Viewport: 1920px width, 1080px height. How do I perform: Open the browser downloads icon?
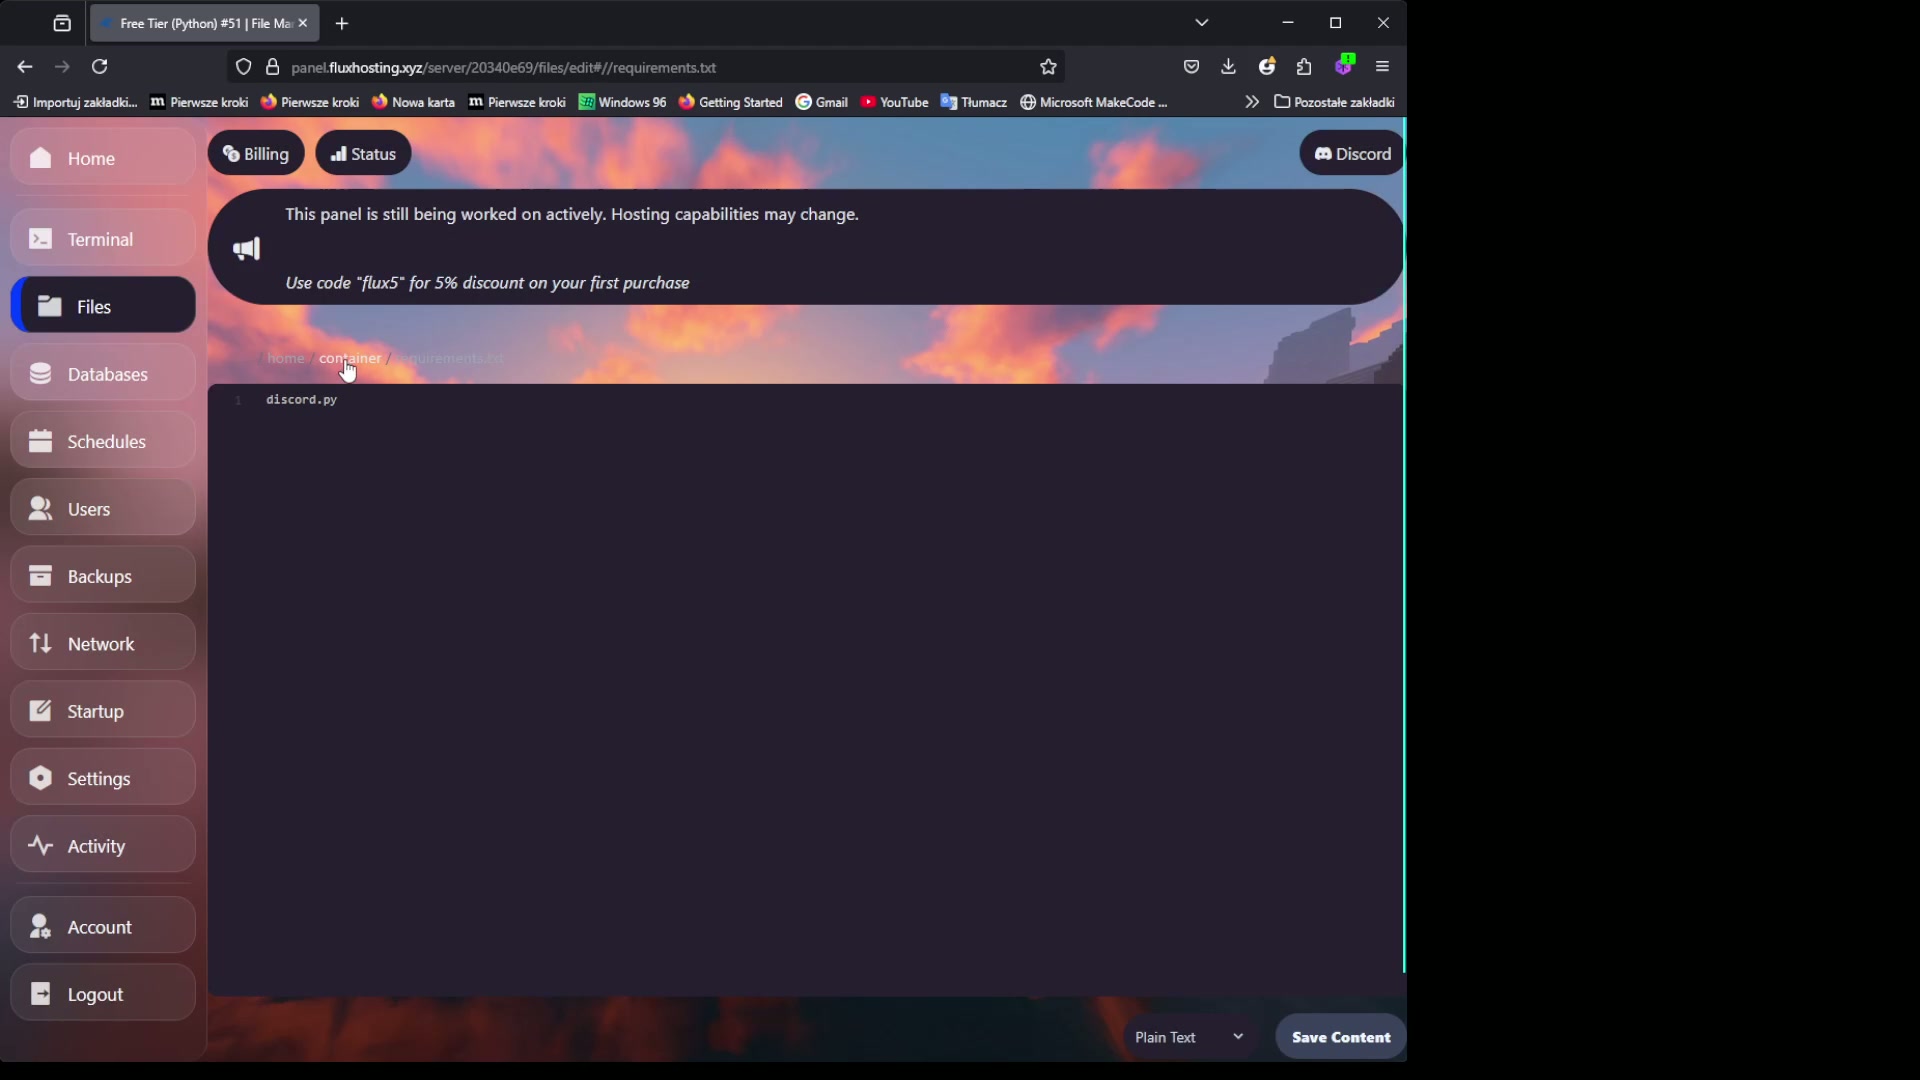(1229, 67)
